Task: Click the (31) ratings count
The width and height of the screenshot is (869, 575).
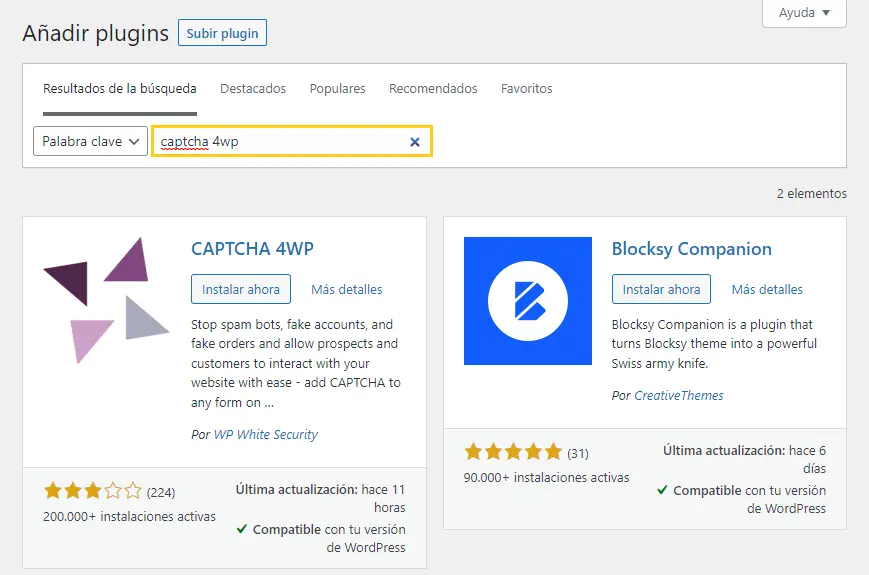Action: (x=577, y=454)
